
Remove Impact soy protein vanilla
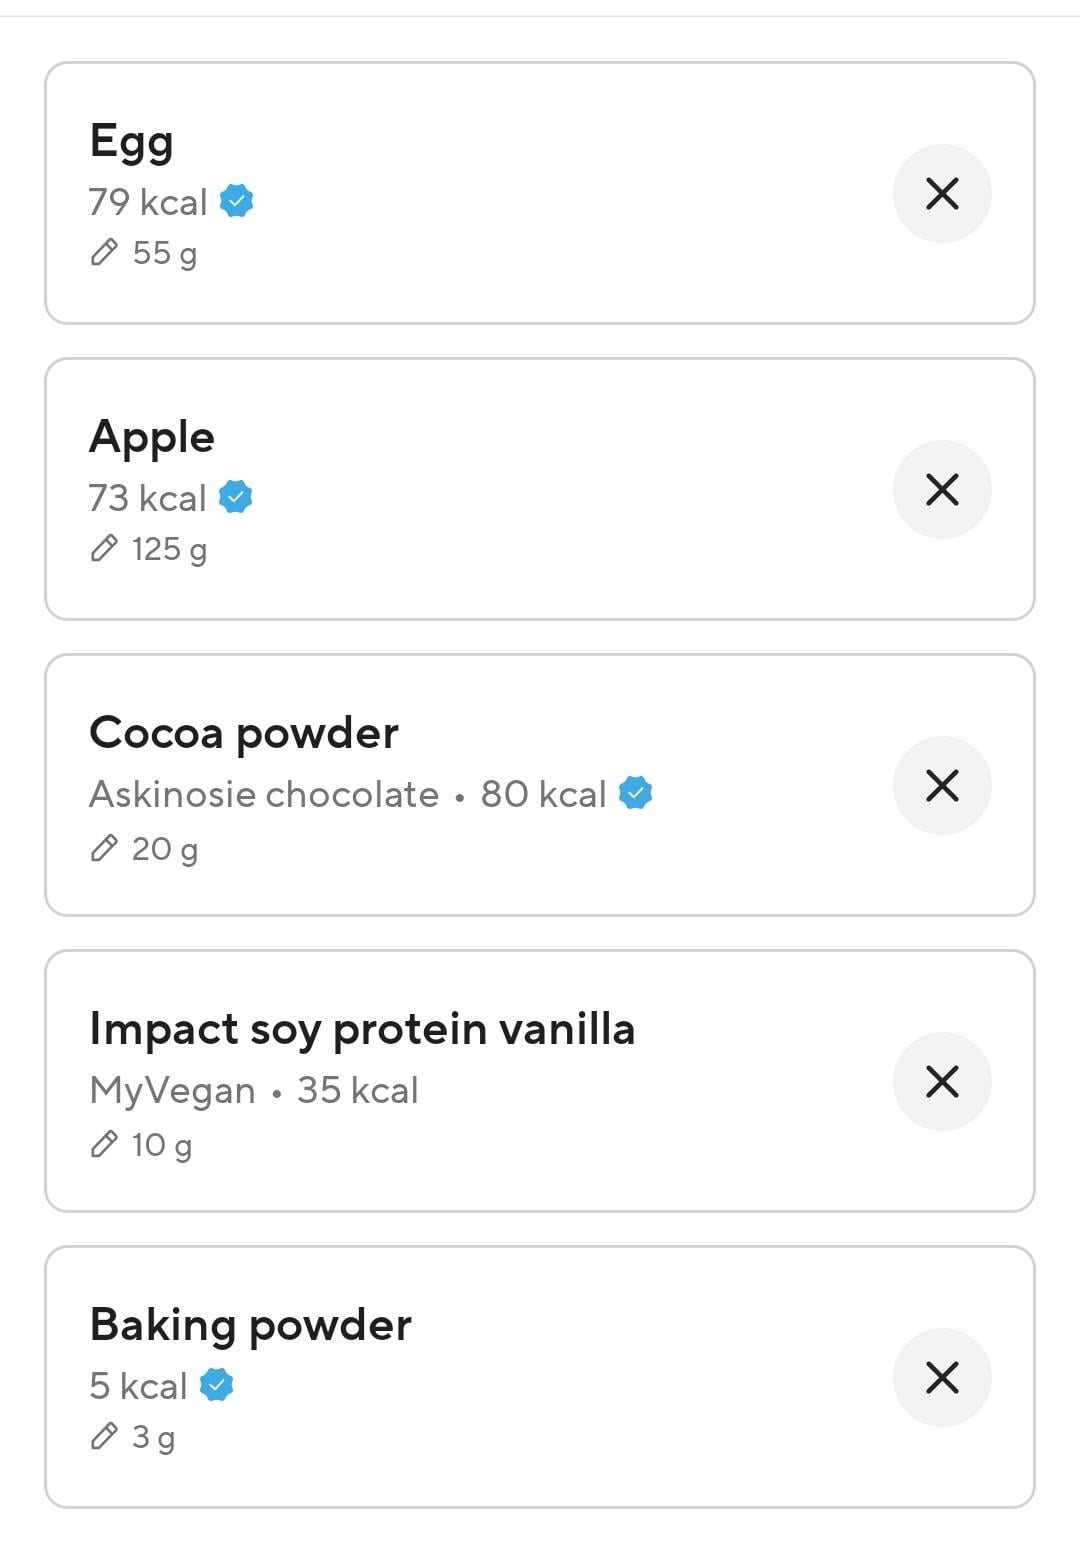click(x=942, y=1082)
